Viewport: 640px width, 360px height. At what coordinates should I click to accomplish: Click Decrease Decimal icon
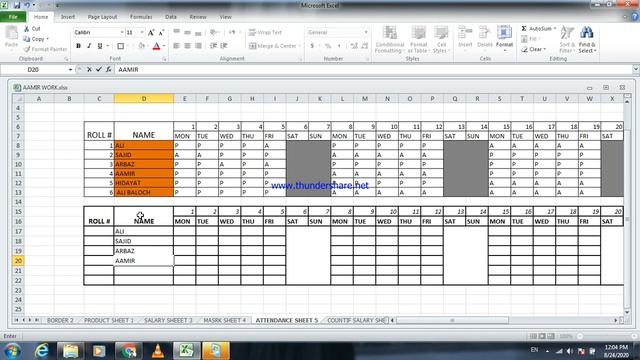coord(364,46)
